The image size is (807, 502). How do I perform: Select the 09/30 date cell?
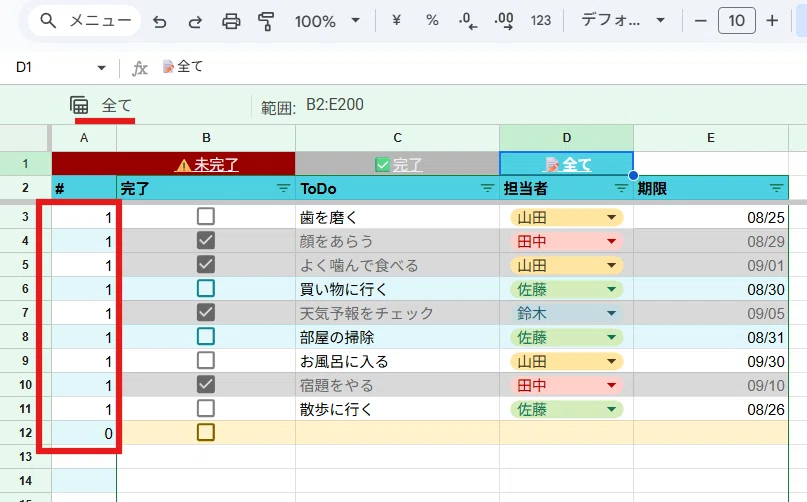(x=711, y=361)
